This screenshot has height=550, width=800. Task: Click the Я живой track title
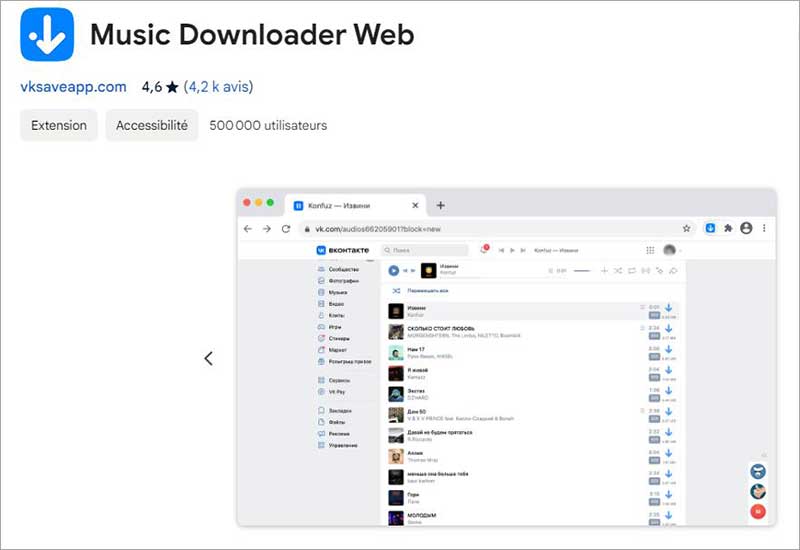click(x=417, y=370)
